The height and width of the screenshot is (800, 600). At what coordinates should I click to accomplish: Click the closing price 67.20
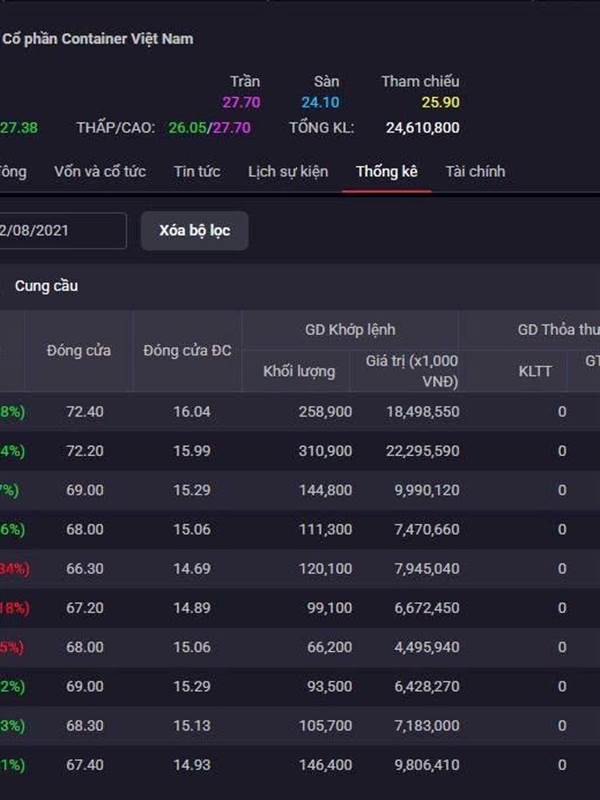[x=85, y=608]
